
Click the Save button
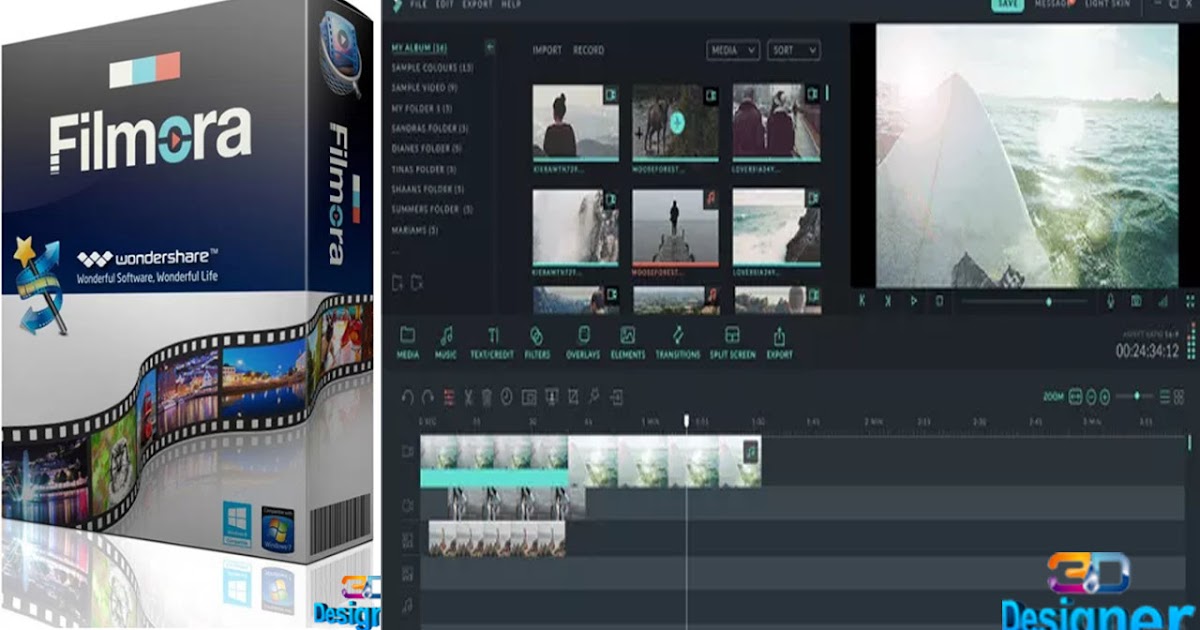tap(1007, 5)
